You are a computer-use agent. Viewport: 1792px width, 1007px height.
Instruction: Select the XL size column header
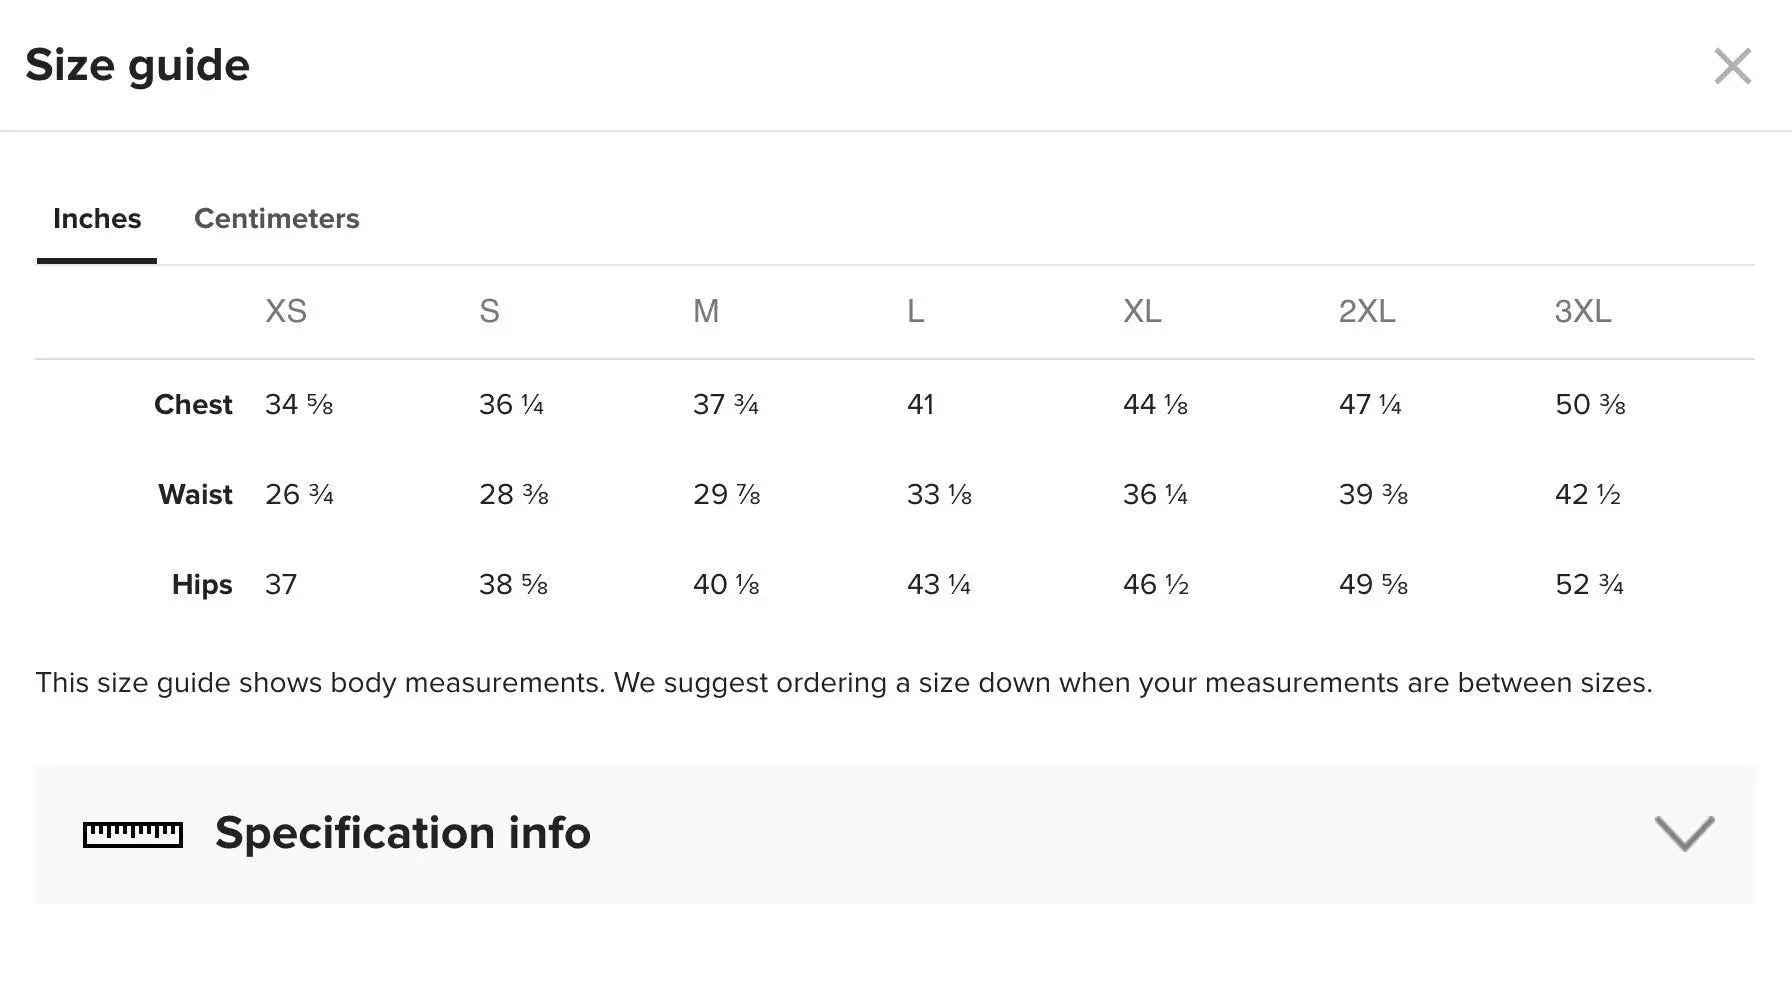tap(1142, 312)
